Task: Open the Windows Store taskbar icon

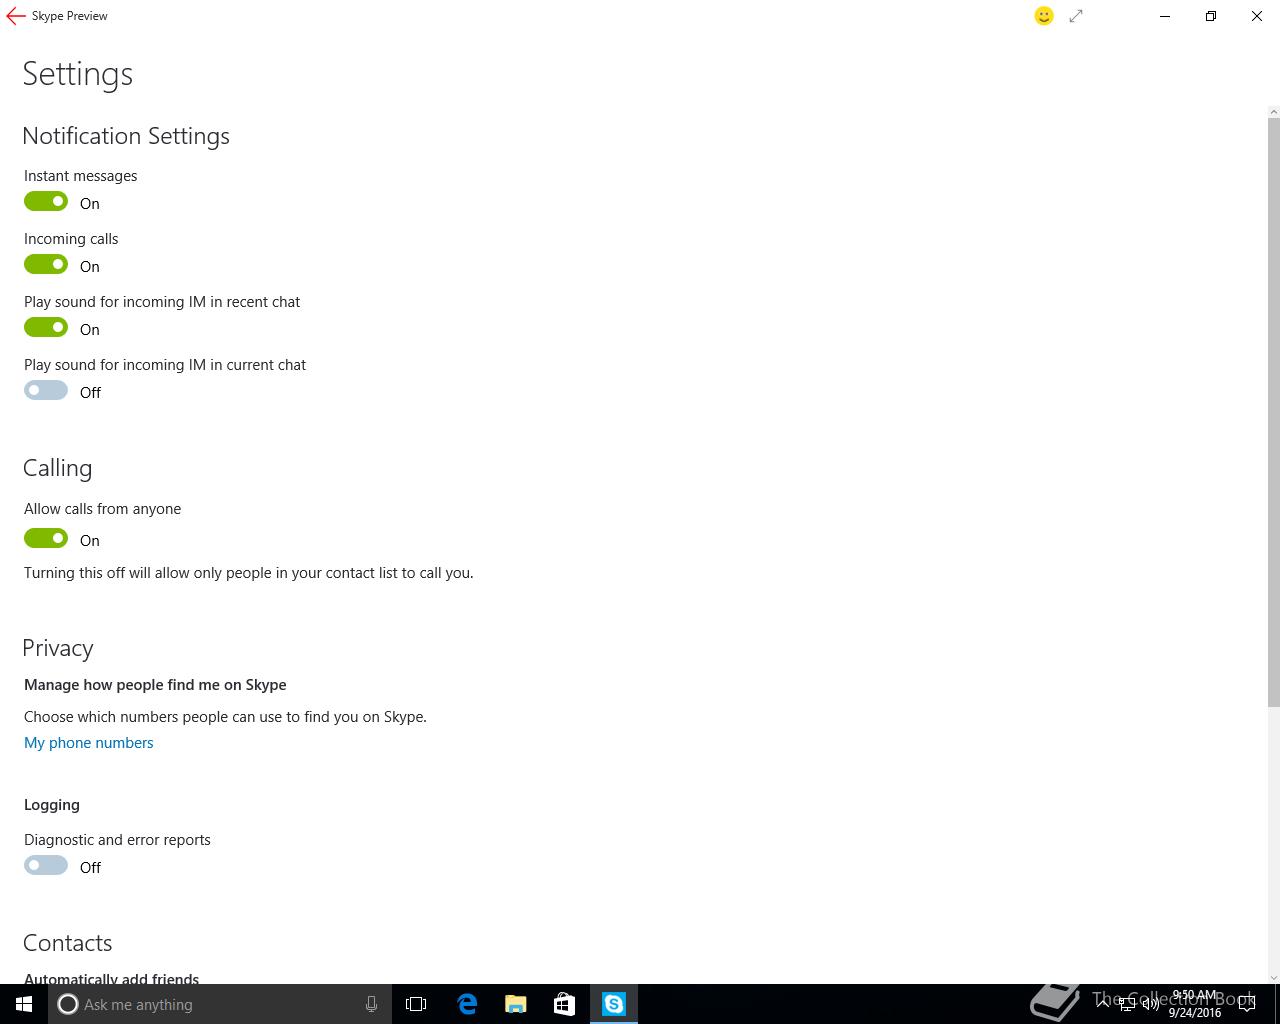Action: coord(564,1004)
